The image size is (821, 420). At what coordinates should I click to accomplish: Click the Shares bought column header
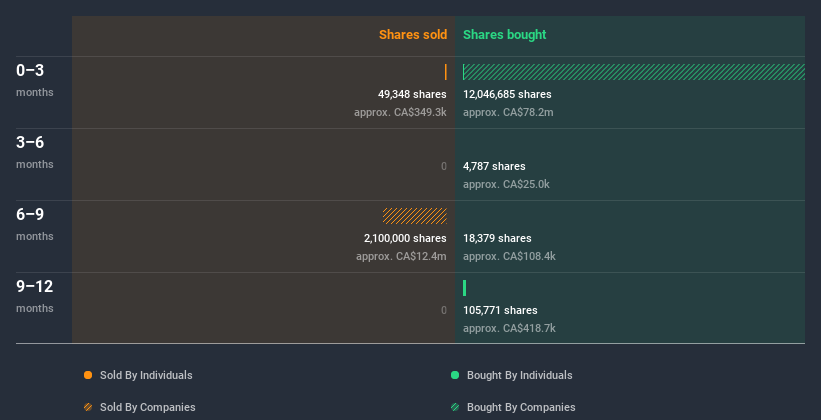coord(505,35)
